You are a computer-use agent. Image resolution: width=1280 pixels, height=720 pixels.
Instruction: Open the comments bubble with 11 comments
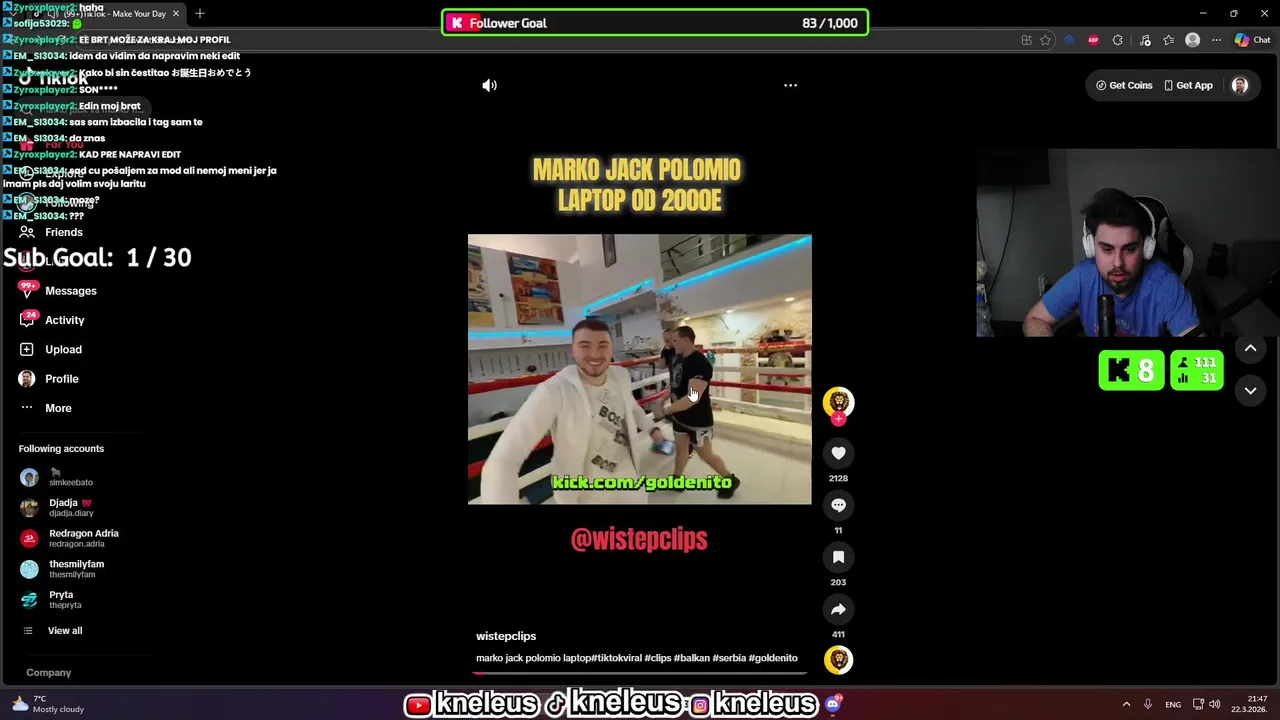pos(838,505)
